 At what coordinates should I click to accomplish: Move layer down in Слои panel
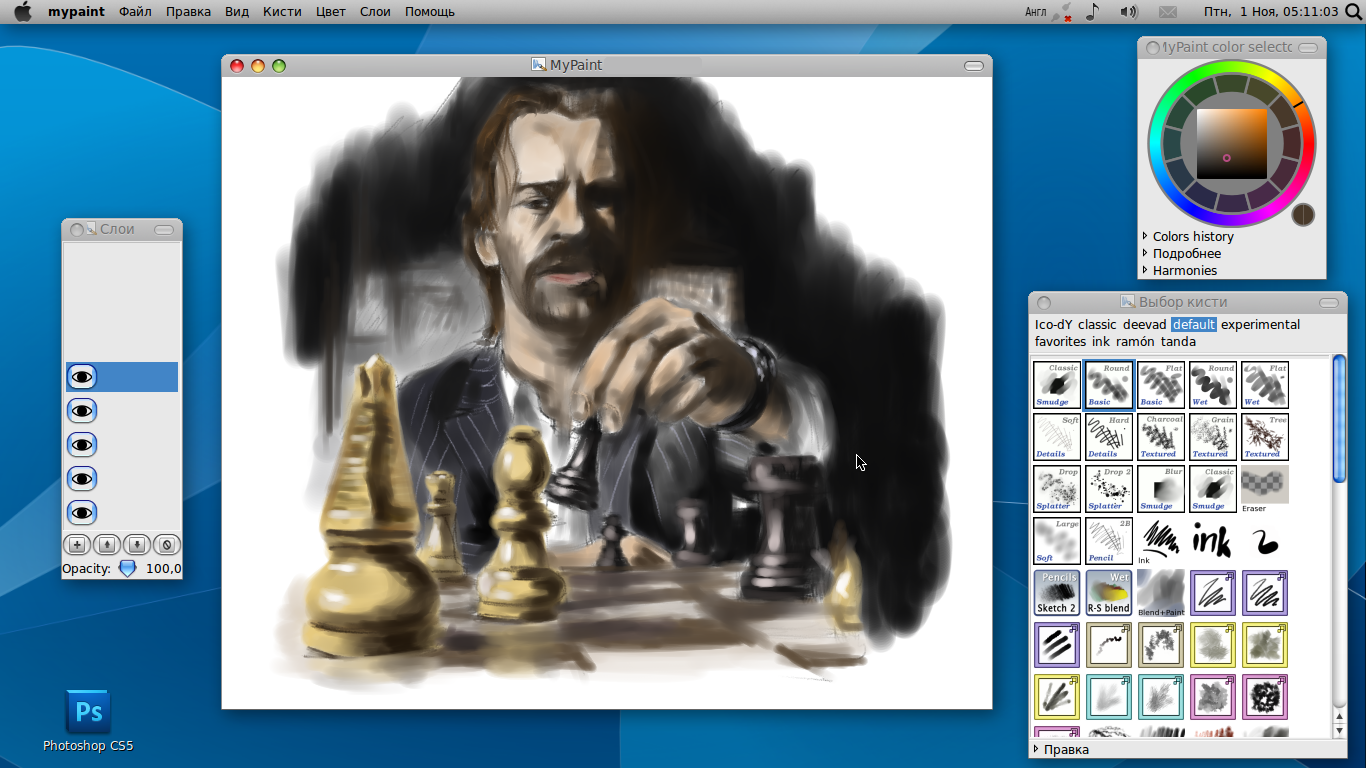click(x=138, y=545)
